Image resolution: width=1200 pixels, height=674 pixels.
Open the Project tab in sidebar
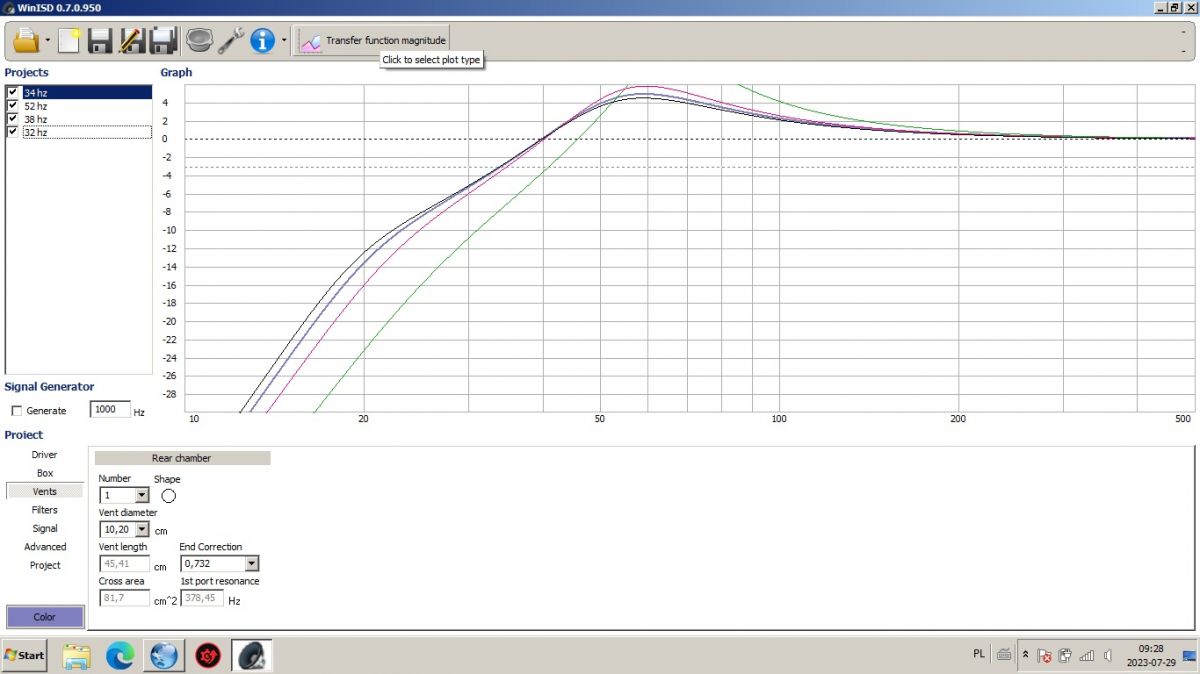click(45, 565)
